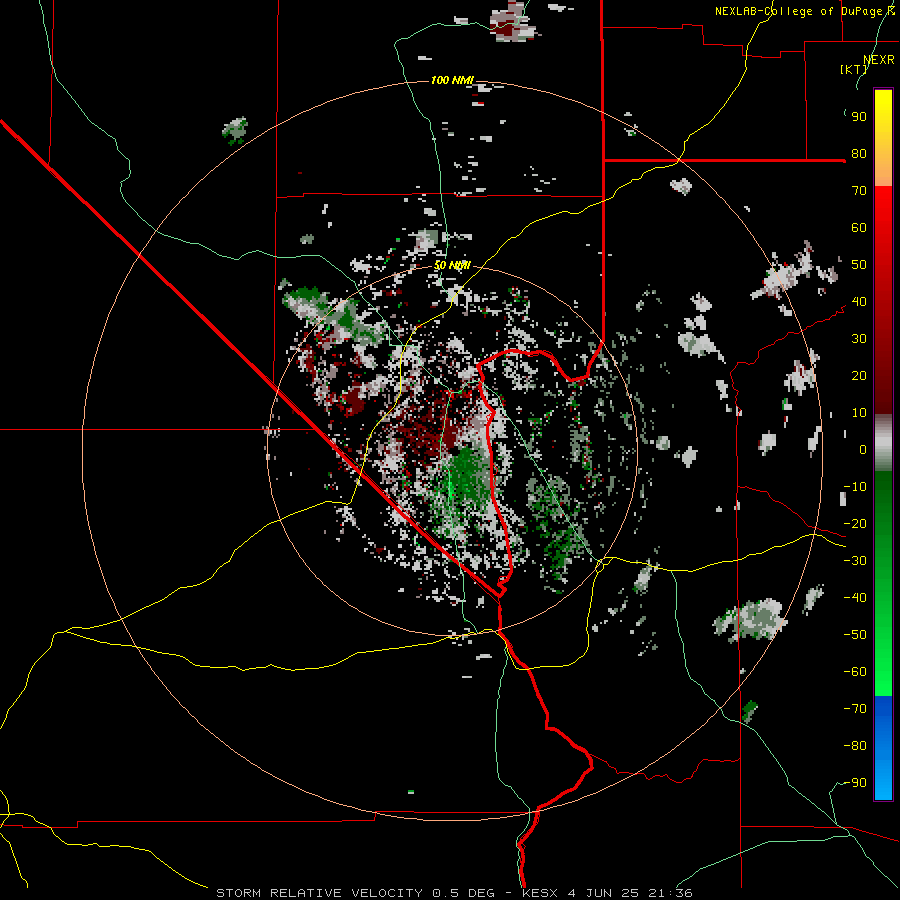Click the "21:36" timestamp in the caption
Screen dimensions: 900x900
coord(670,893)
